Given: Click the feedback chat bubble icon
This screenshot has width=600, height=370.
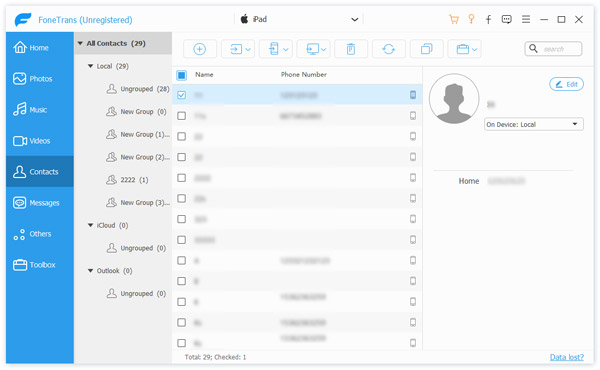Looking at the screenshot, I should pos(507,19).
